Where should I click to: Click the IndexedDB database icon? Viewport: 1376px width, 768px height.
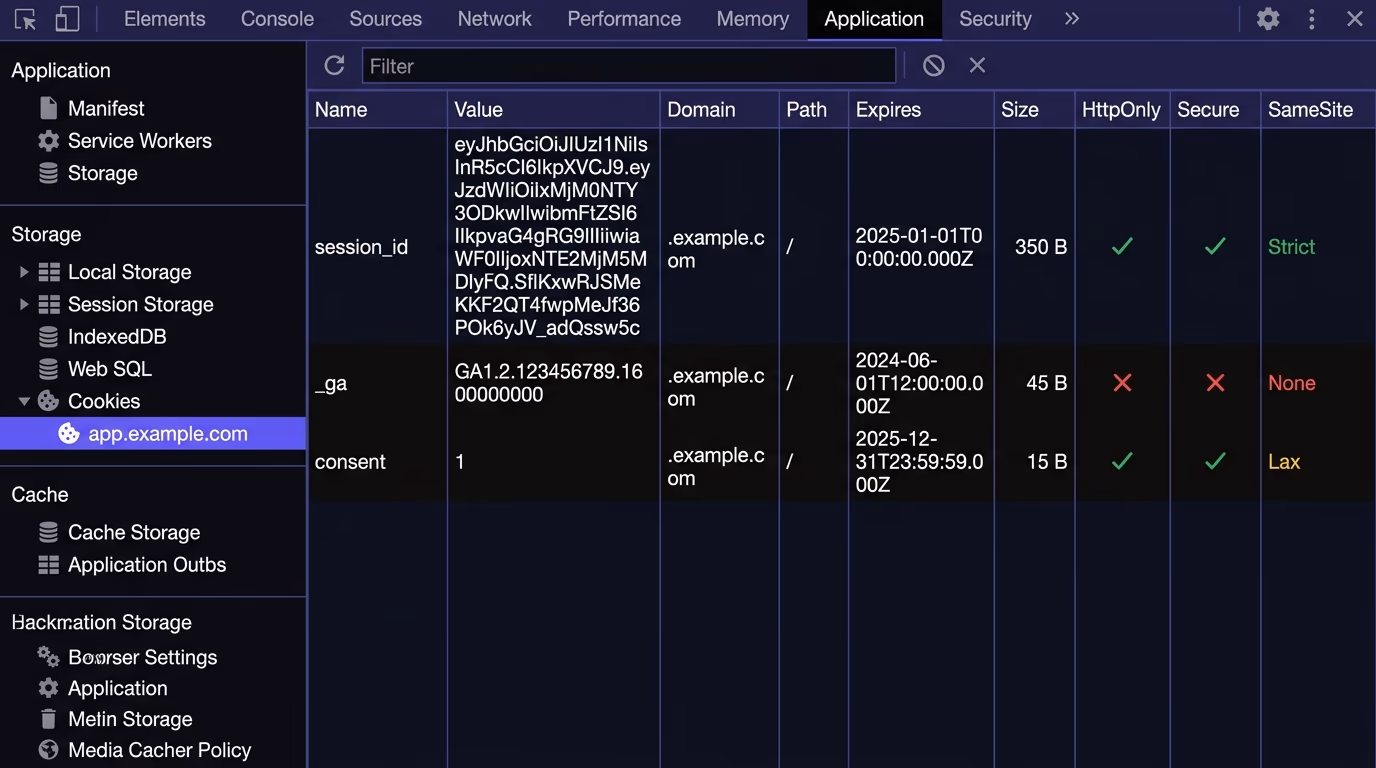click(x=48, y=337)
